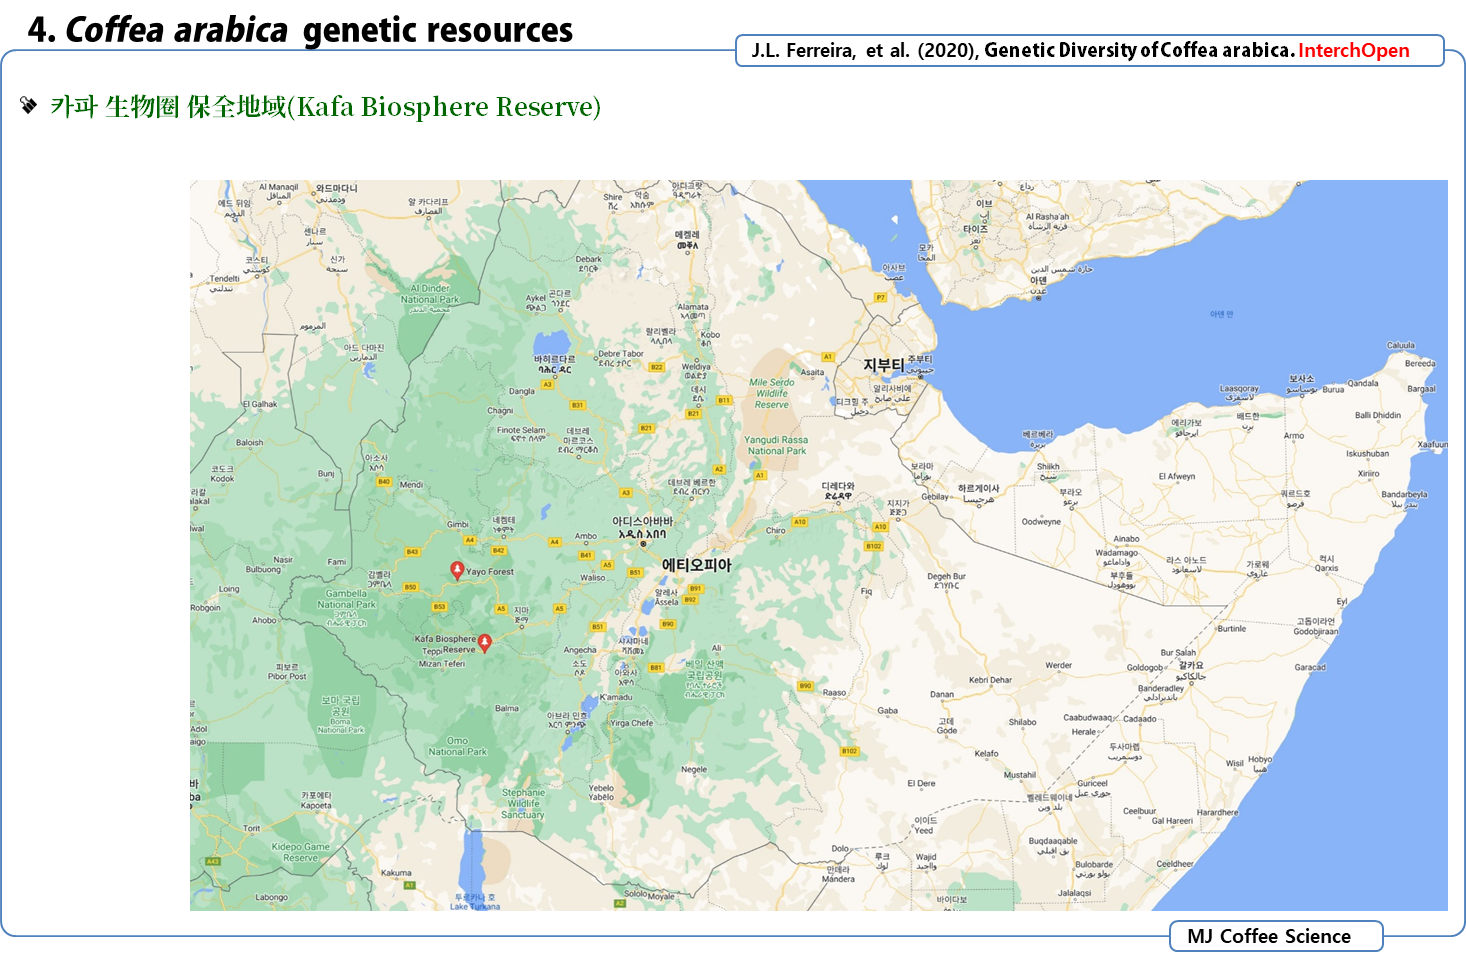Click the B11 road shield
The height and width of the screenshot is (959, 1466).
coord(724,400)
